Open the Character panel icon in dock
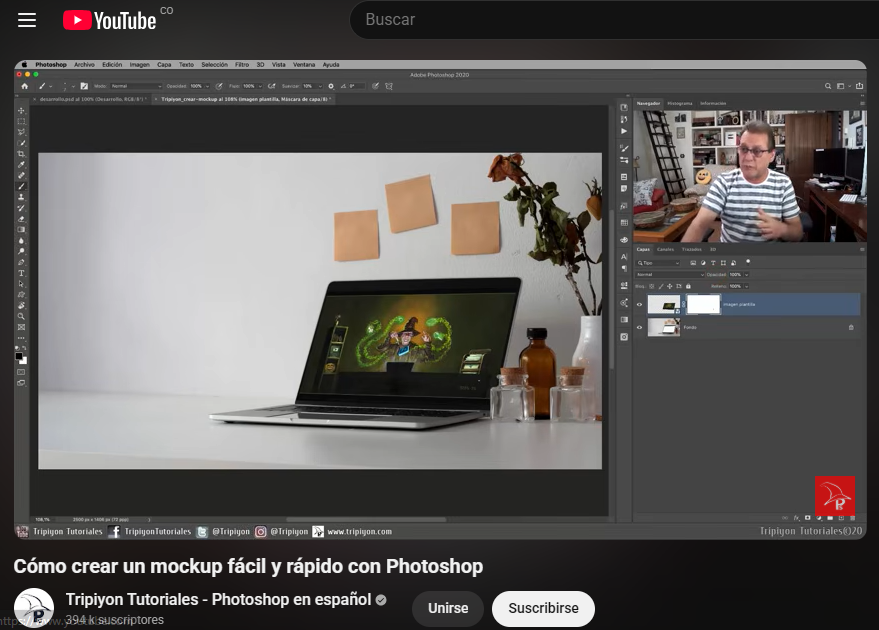 click(623, 256)
